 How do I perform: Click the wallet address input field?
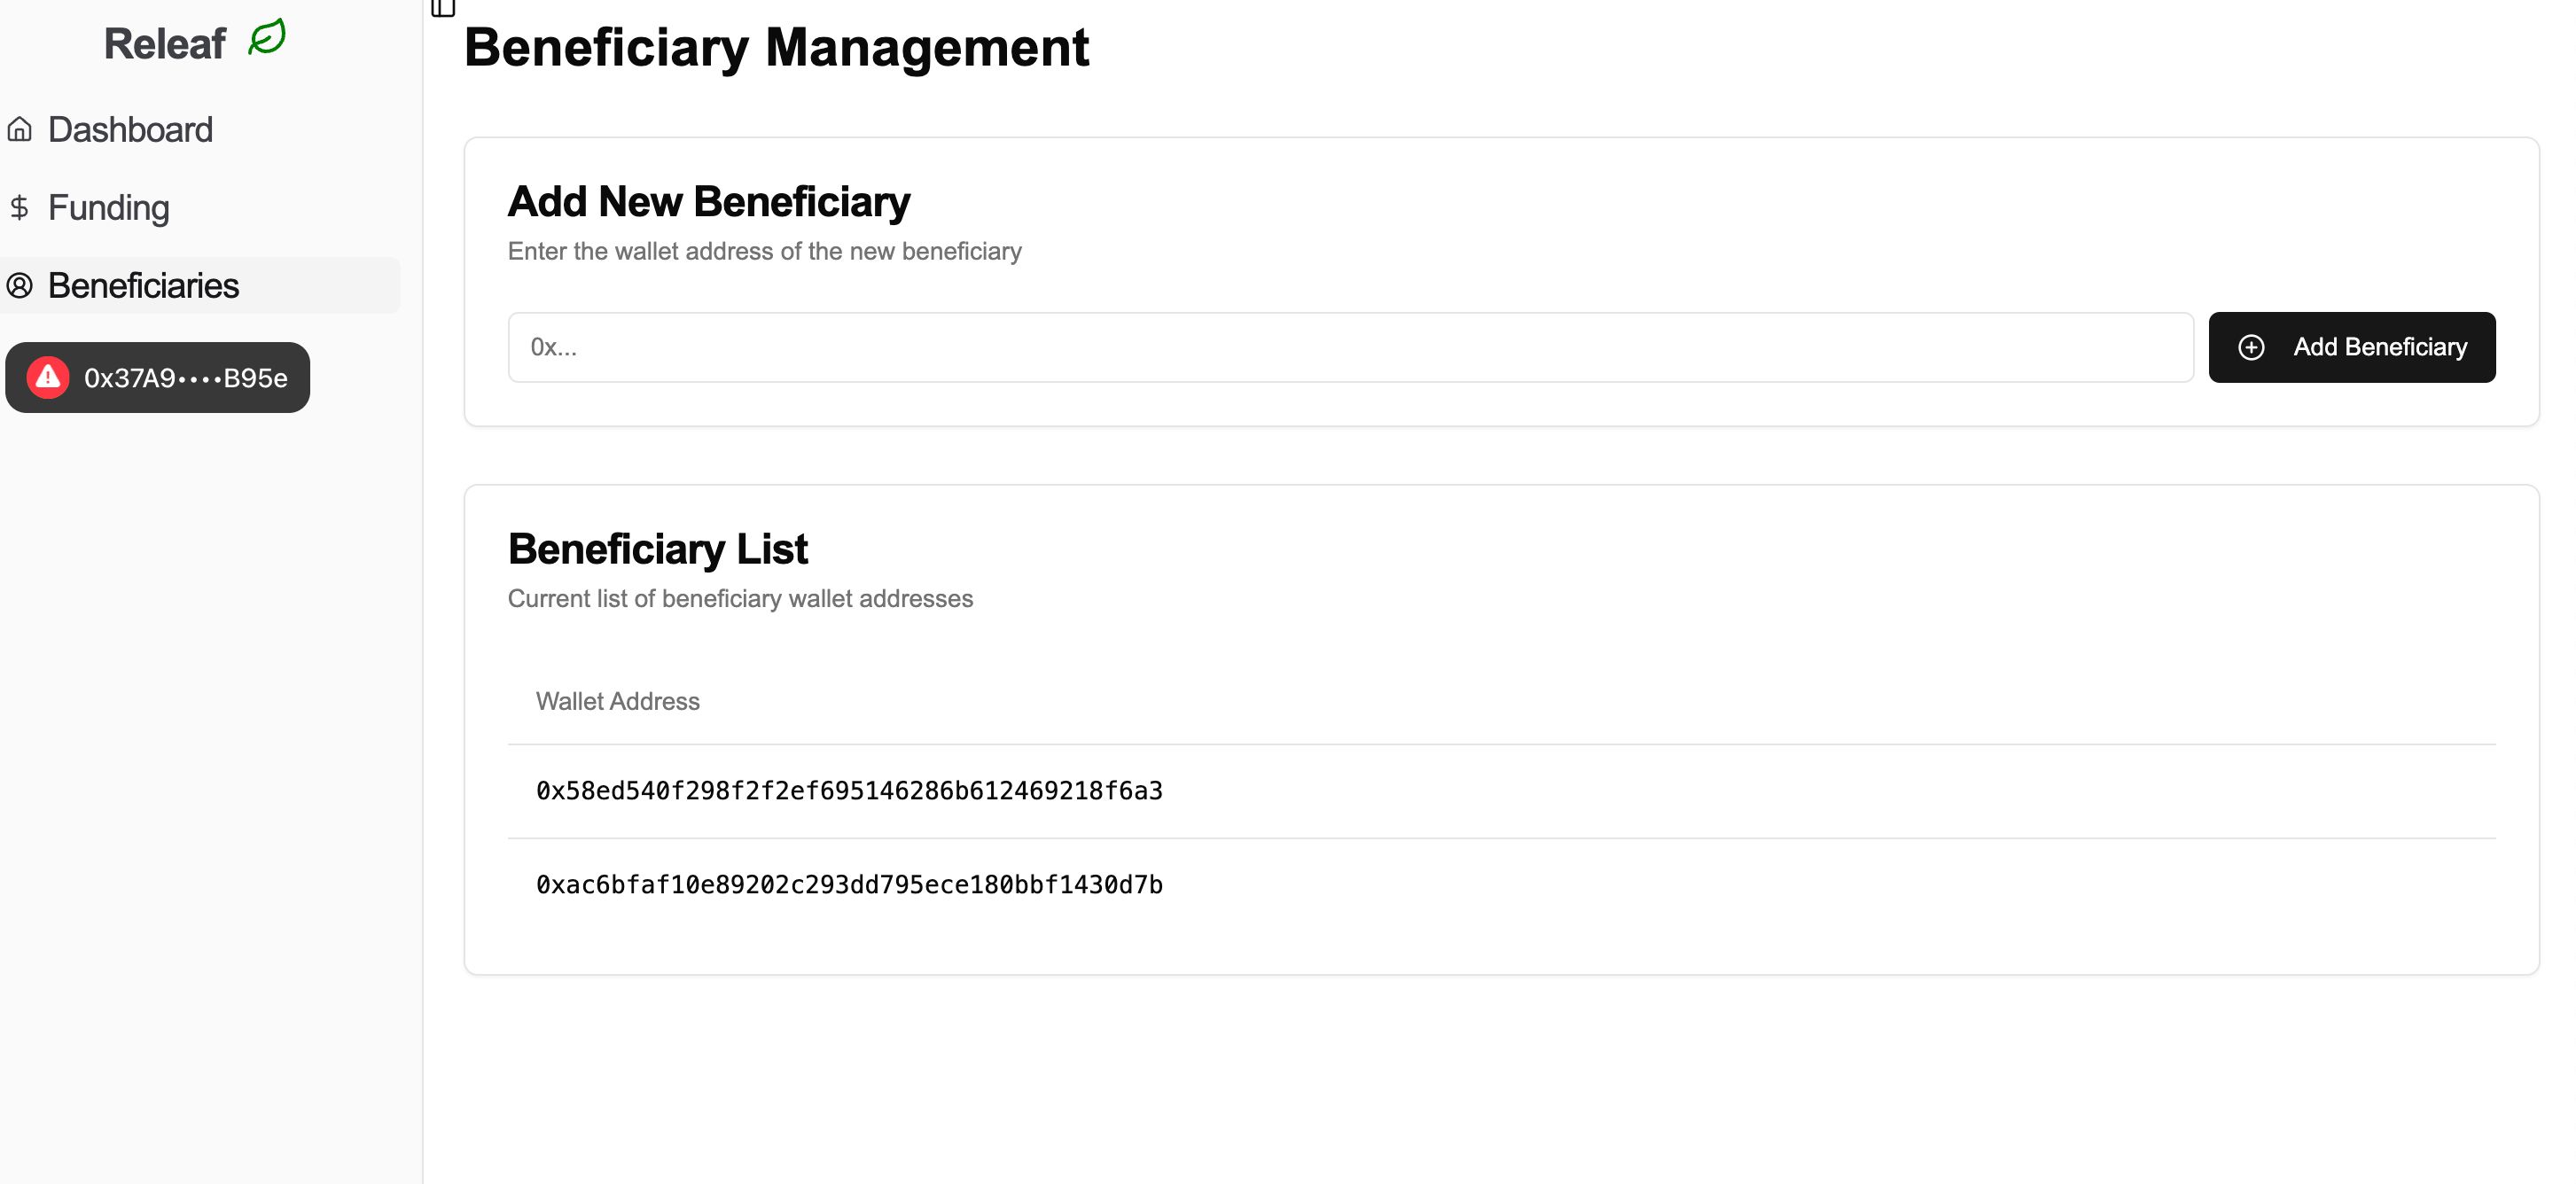[x=1350, y=347]
